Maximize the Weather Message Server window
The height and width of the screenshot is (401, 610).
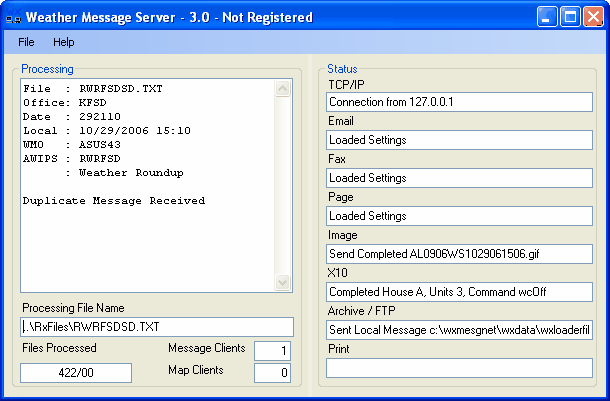[570, 17]
